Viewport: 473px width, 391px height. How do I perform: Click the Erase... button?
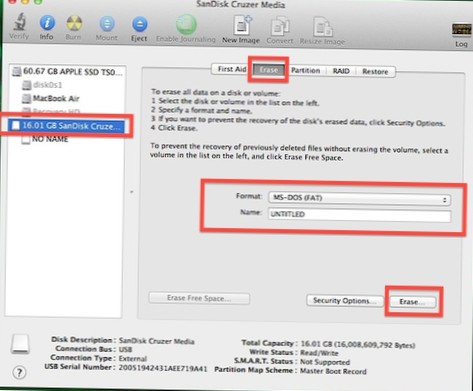point(413,302)
